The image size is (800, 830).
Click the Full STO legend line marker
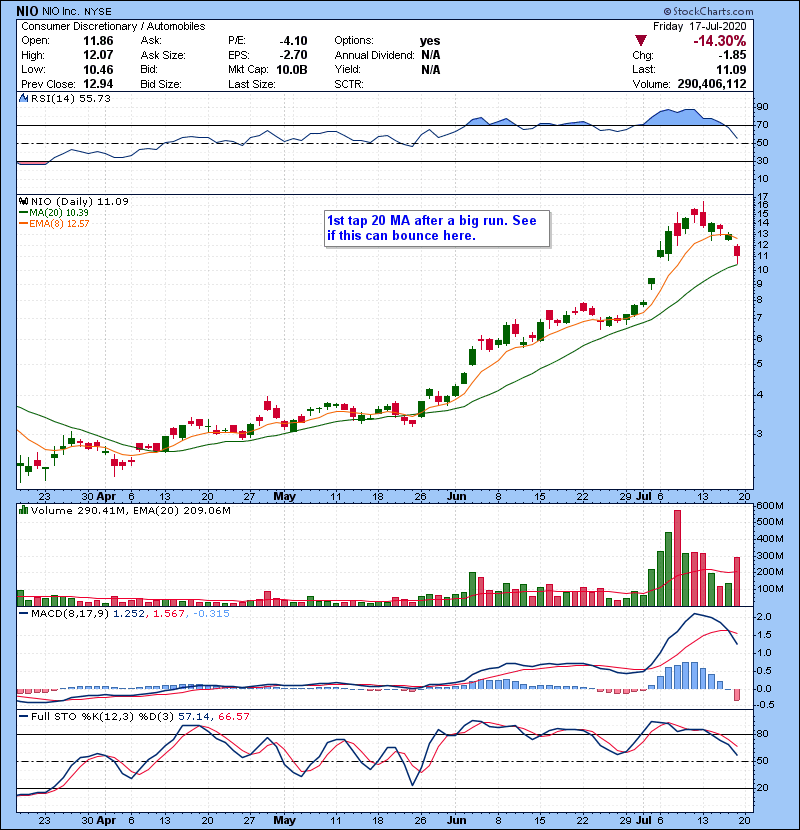click(23, 716)
